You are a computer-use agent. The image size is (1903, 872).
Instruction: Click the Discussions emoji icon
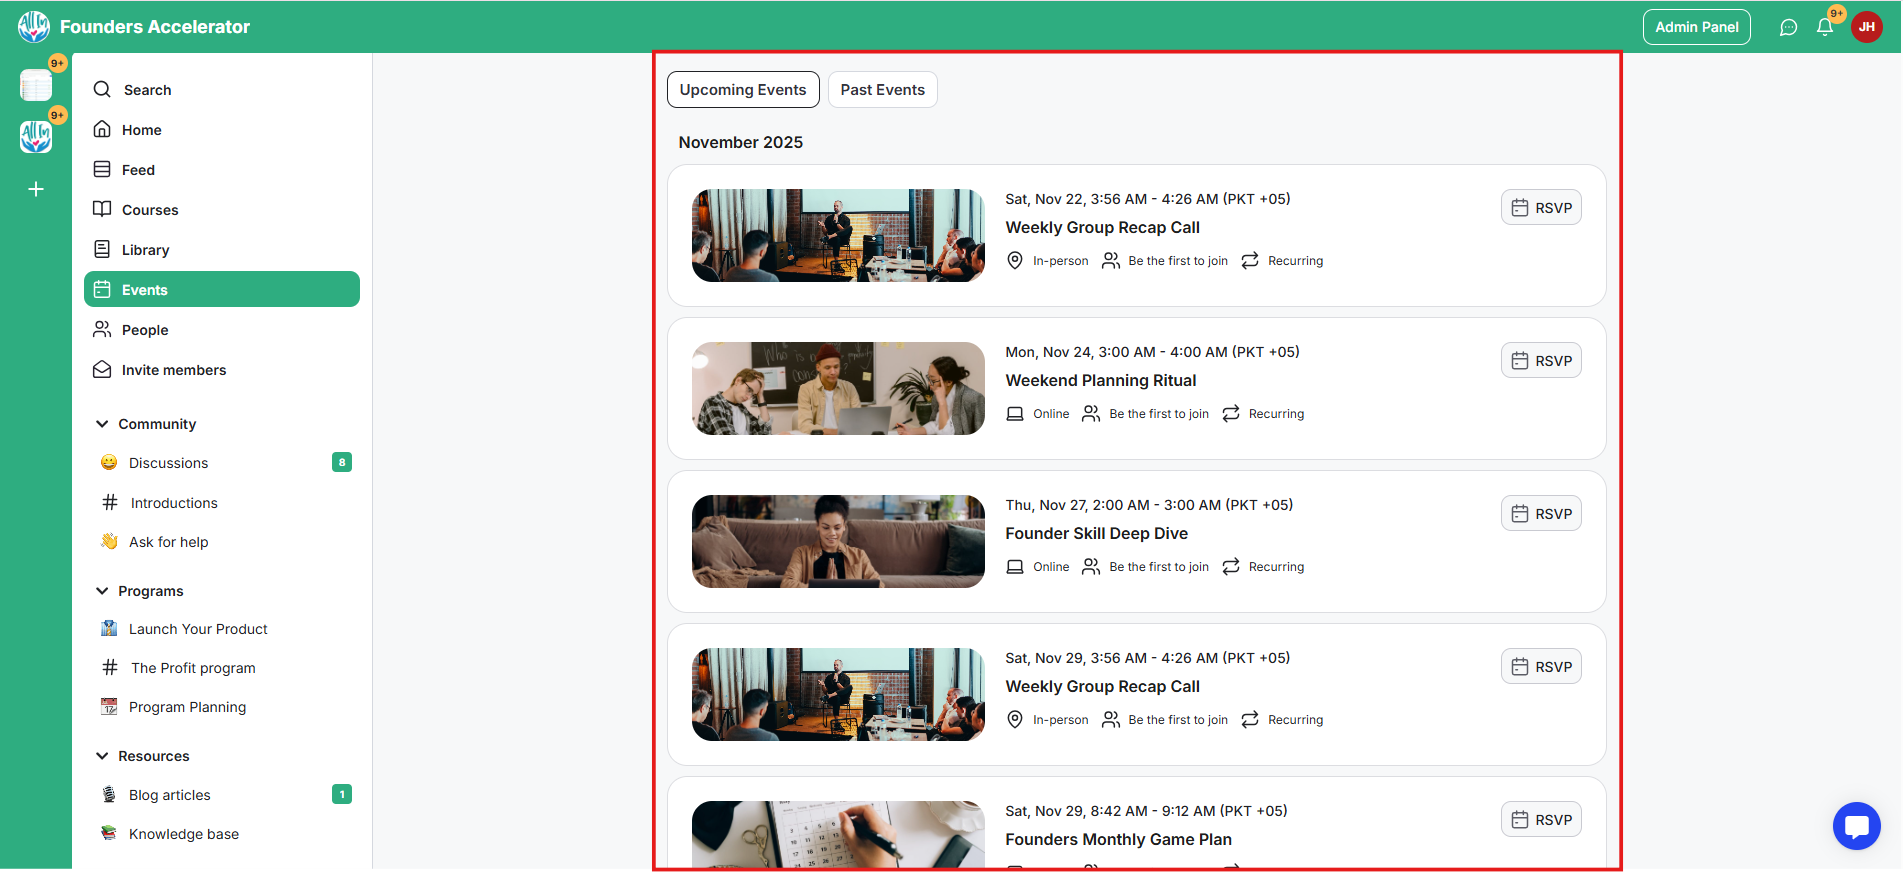109,462
